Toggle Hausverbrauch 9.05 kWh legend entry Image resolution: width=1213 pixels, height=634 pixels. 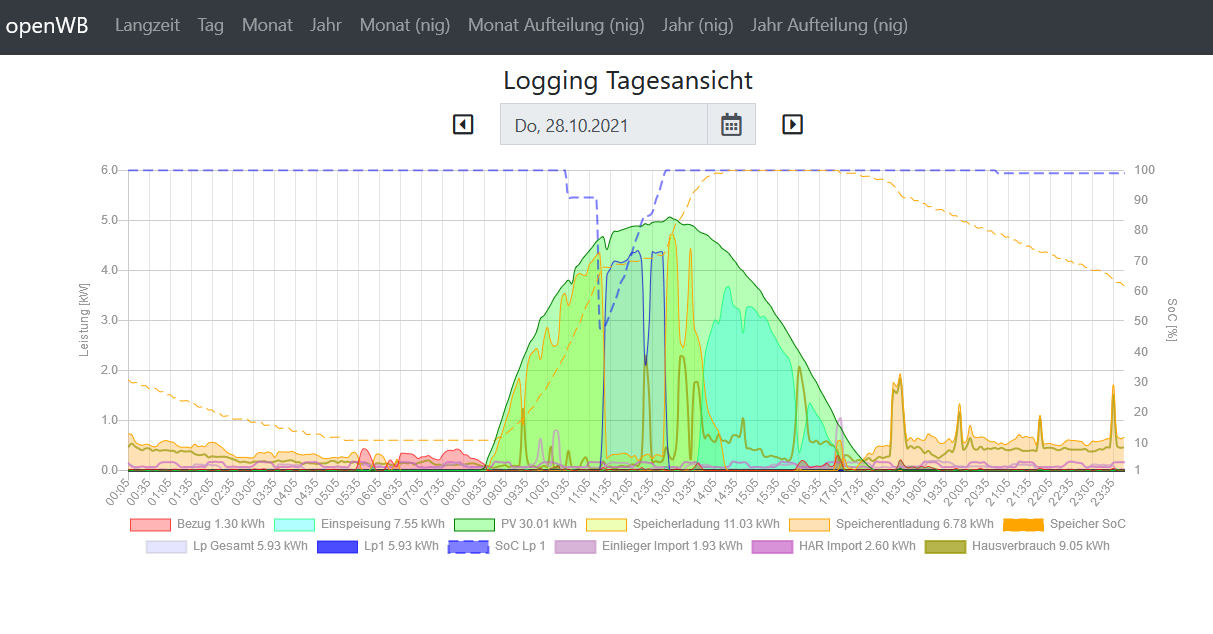coord(1018,546)
